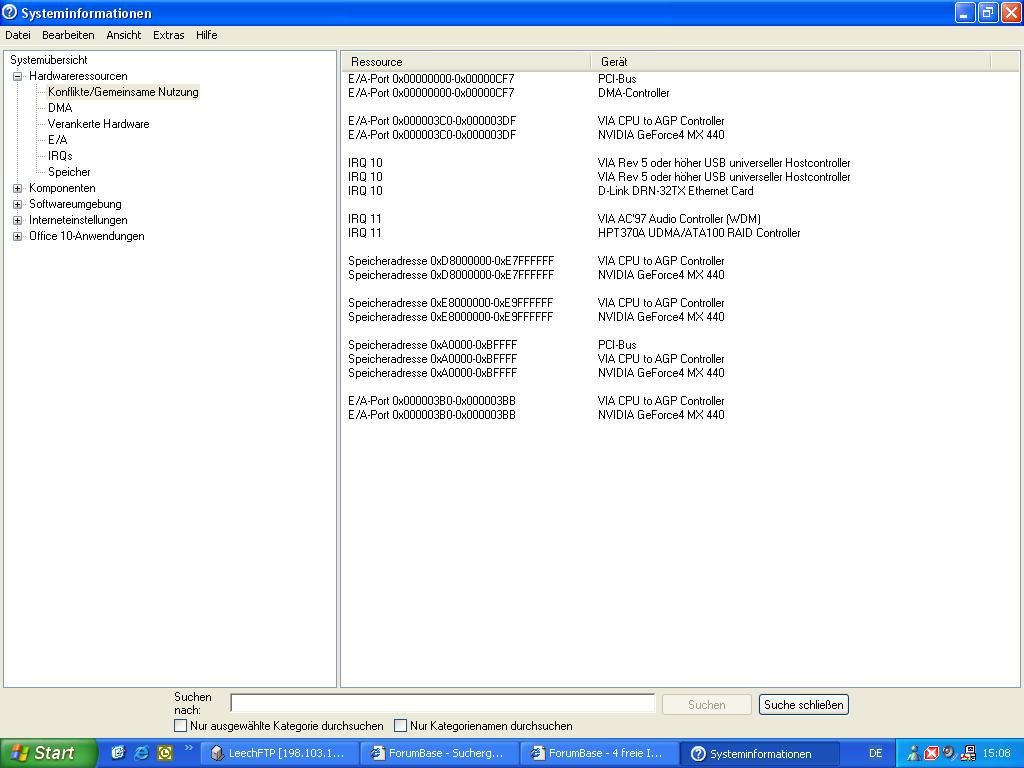Select the IRQs tree item

[x=60, y=156]
